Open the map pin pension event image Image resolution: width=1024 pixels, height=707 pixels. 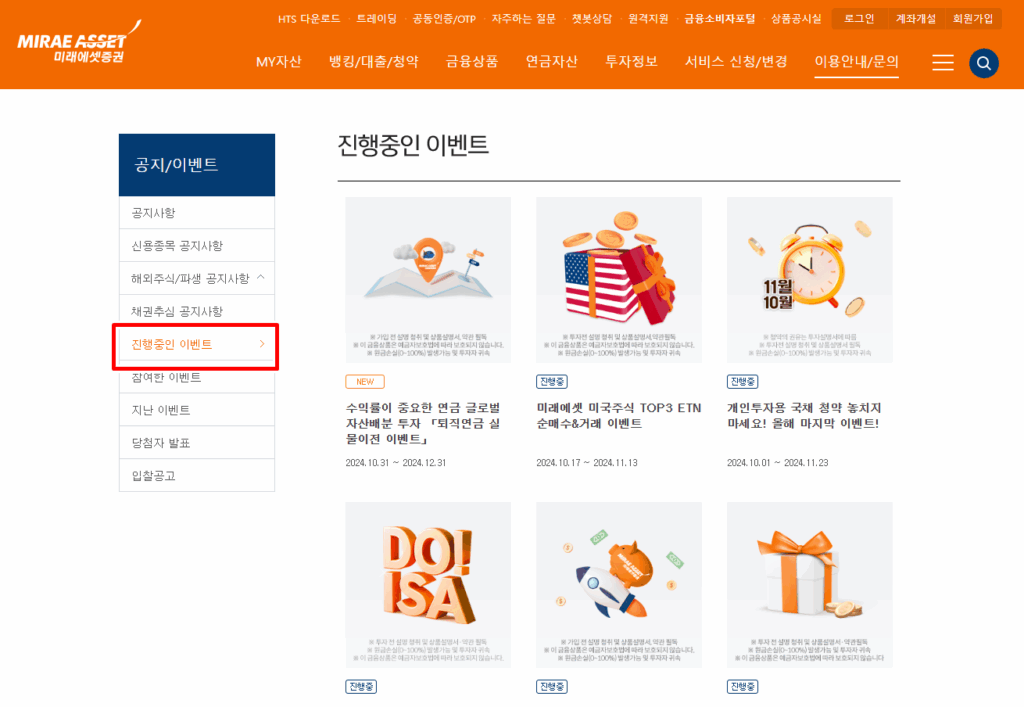[x=428, y=279]
